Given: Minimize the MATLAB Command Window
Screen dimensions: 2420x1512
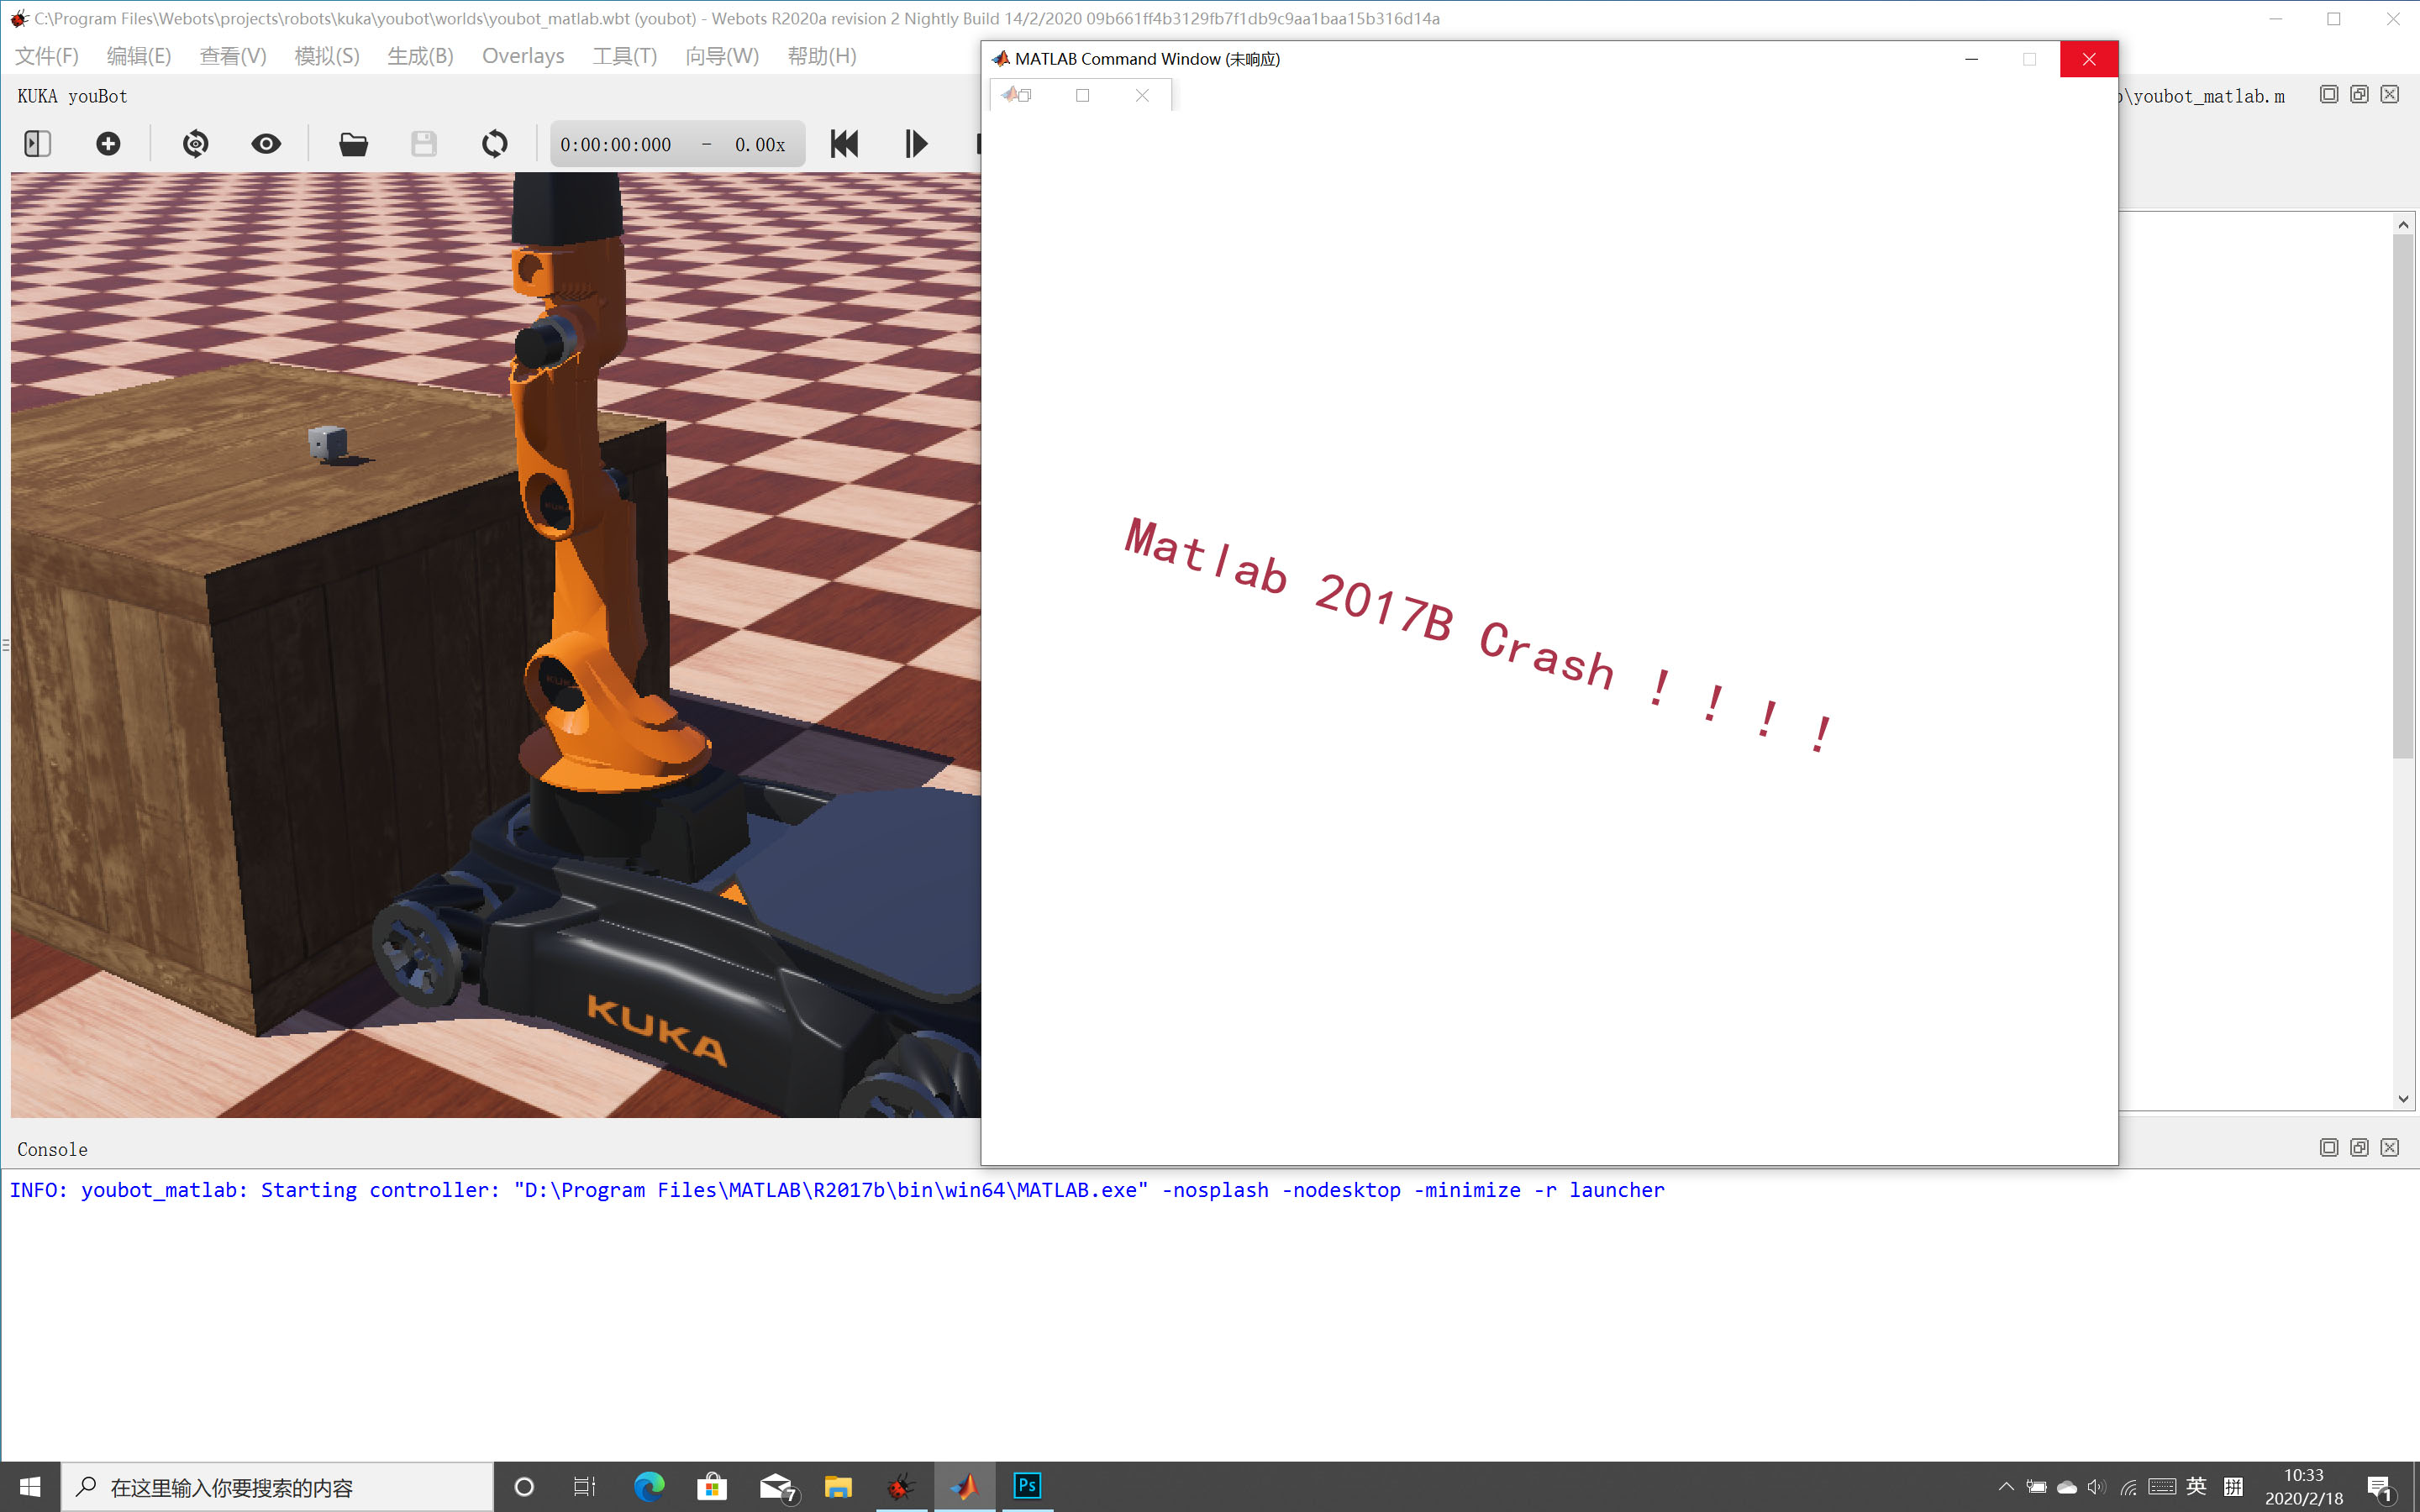Looking at the screenshot, I should (1971, 59).
